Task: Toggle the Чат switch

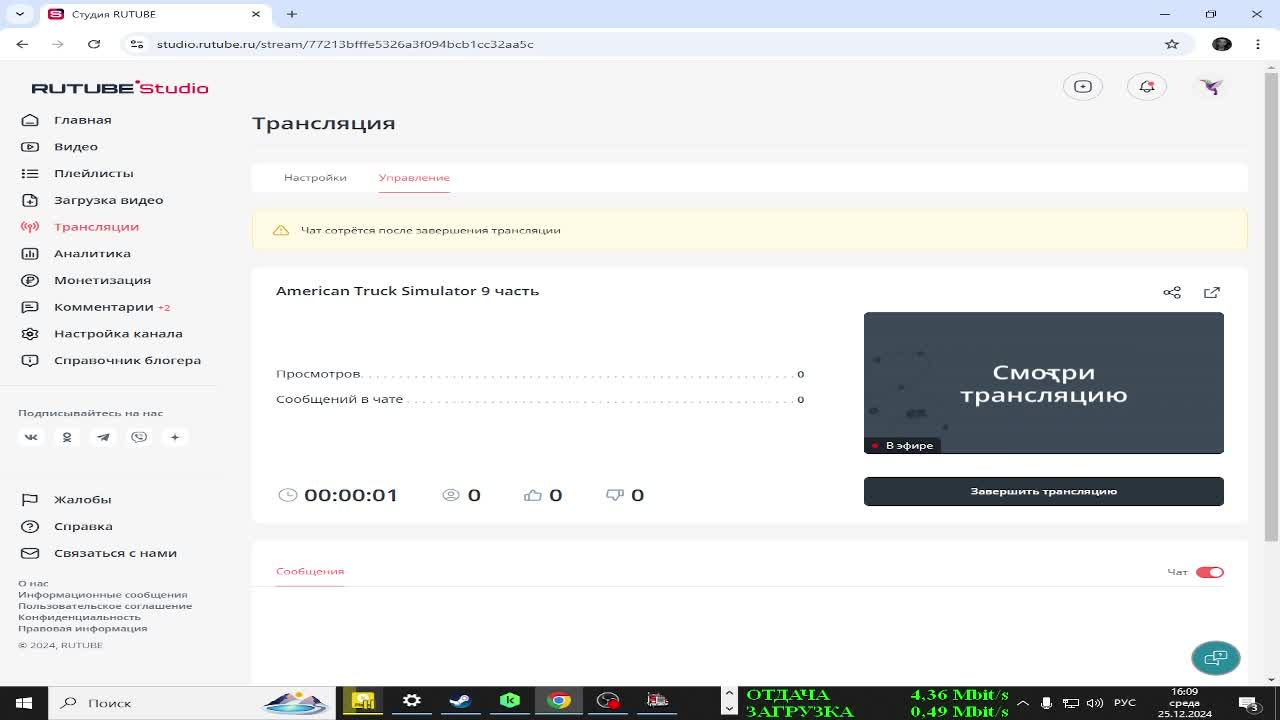Action: coord(1210,572)
